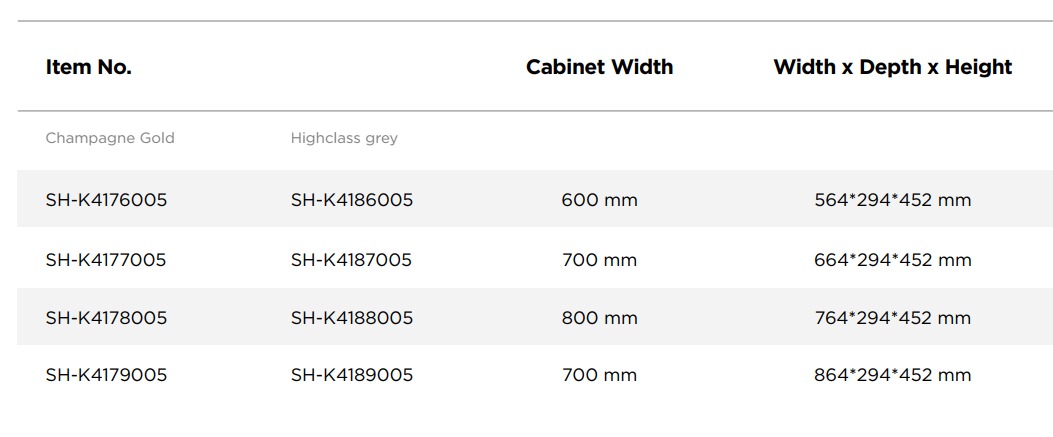Click item number SH-K4186005

coord(352,200)
